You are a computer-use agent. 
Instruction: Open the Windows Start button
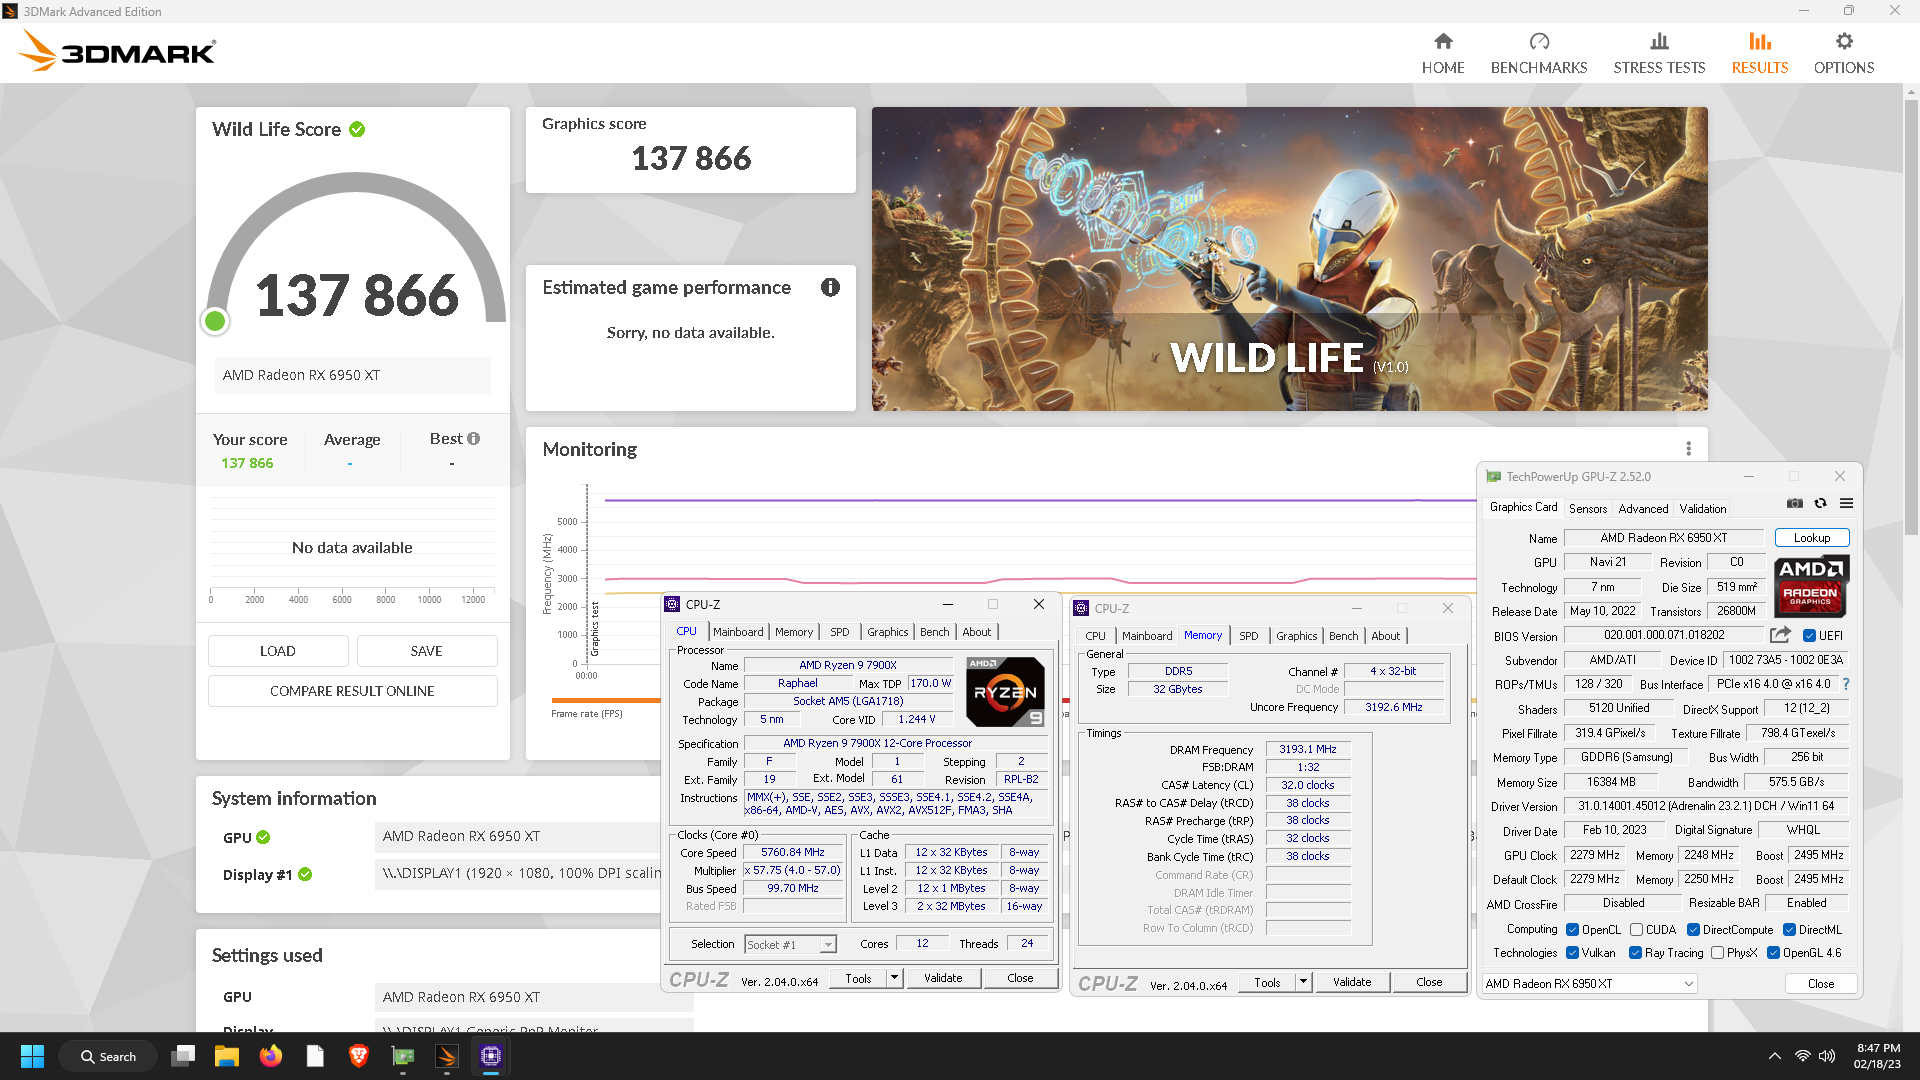point(32,1056)
